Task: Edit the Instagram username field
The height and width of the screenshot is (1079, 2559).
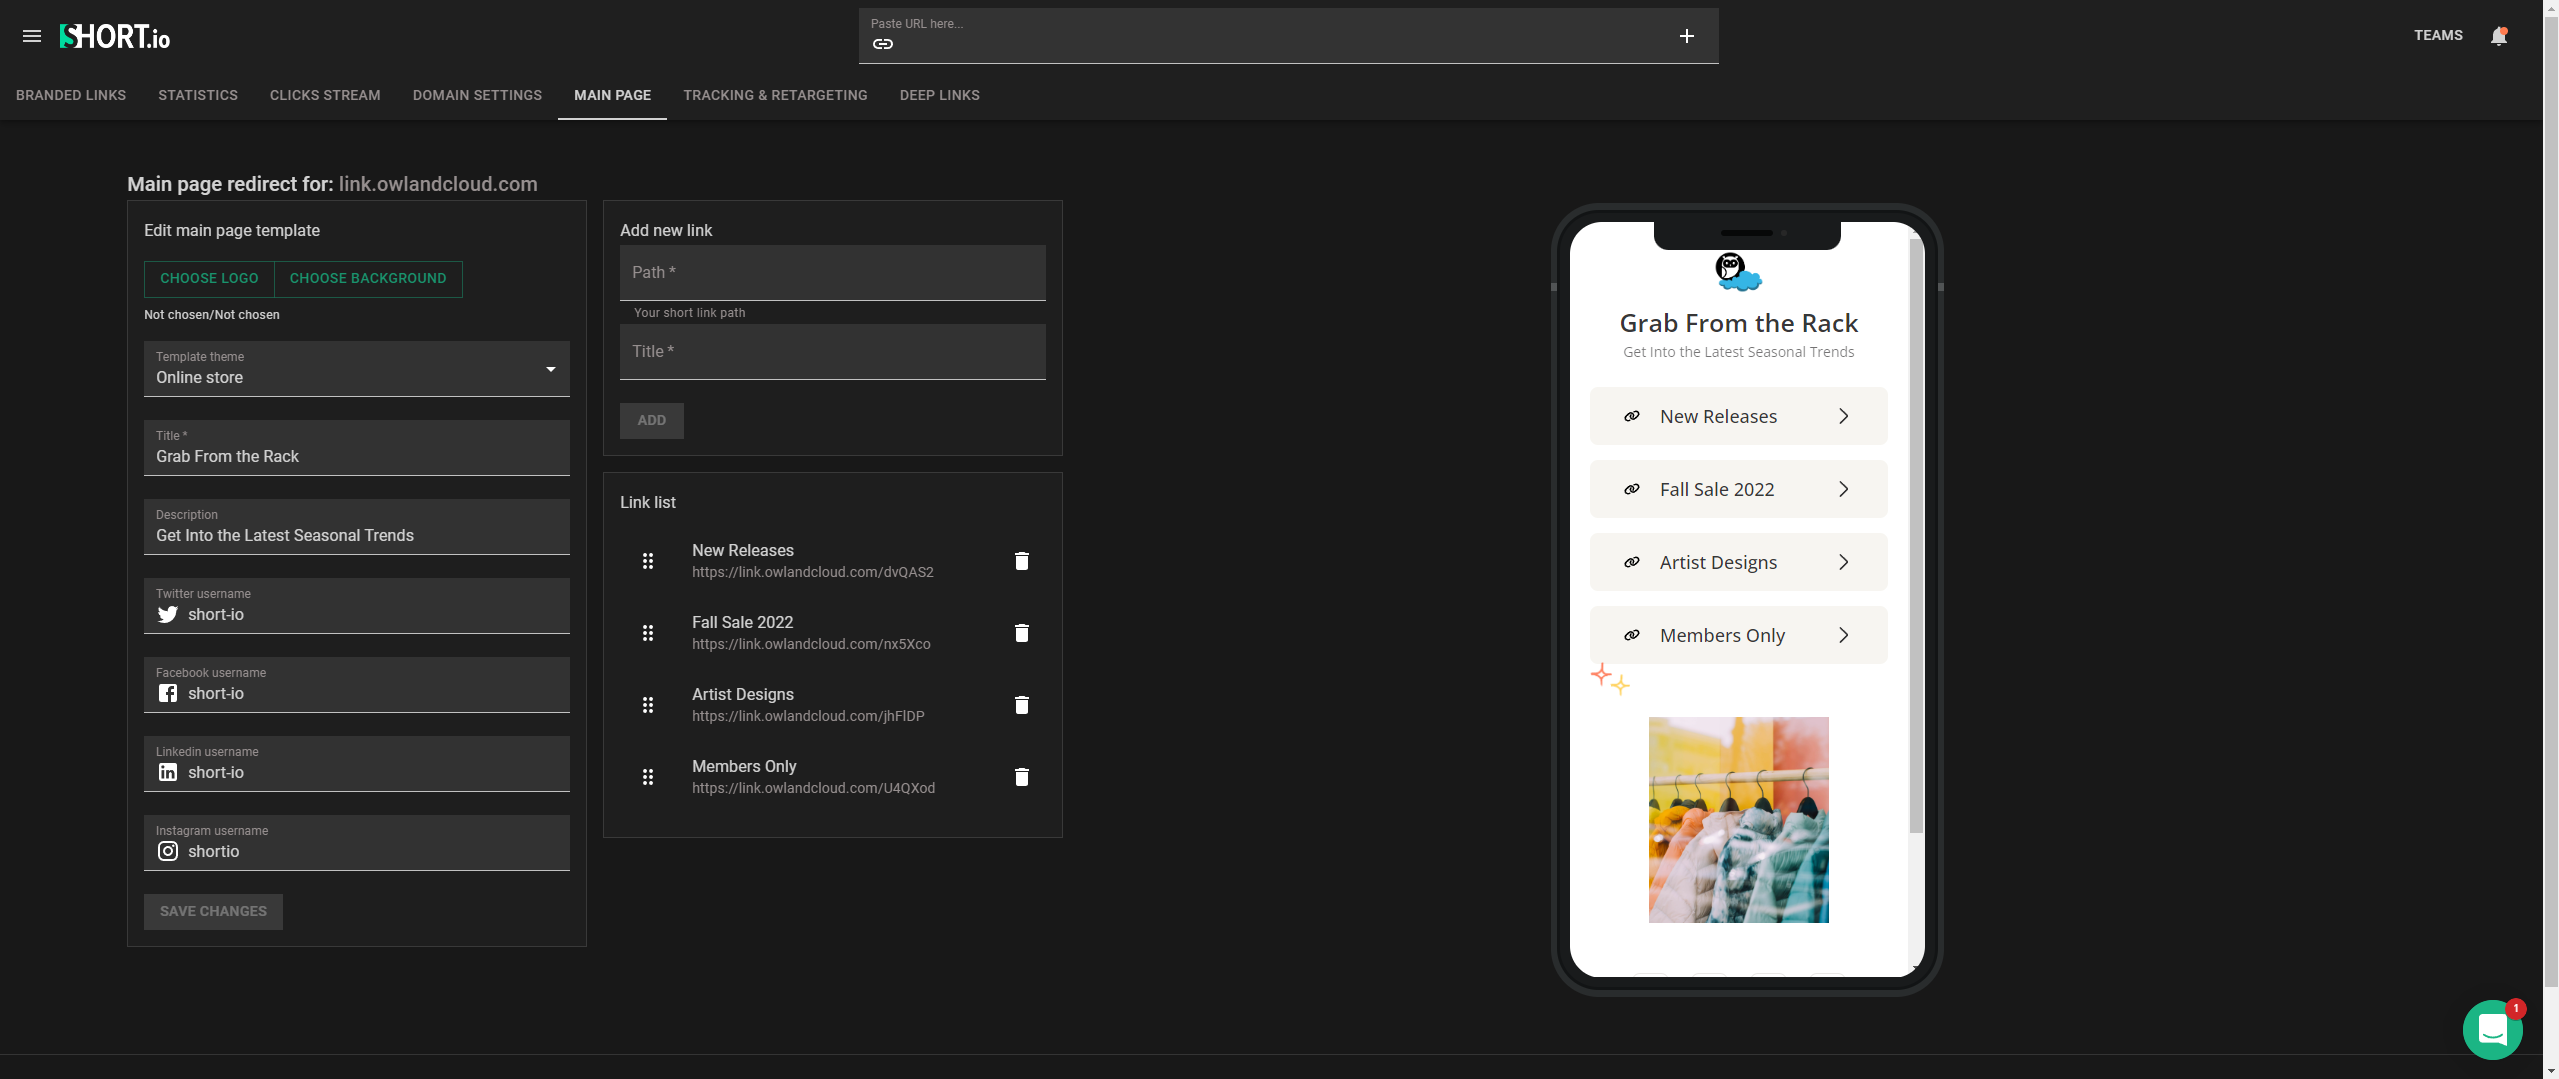Action: pos(357,843)
